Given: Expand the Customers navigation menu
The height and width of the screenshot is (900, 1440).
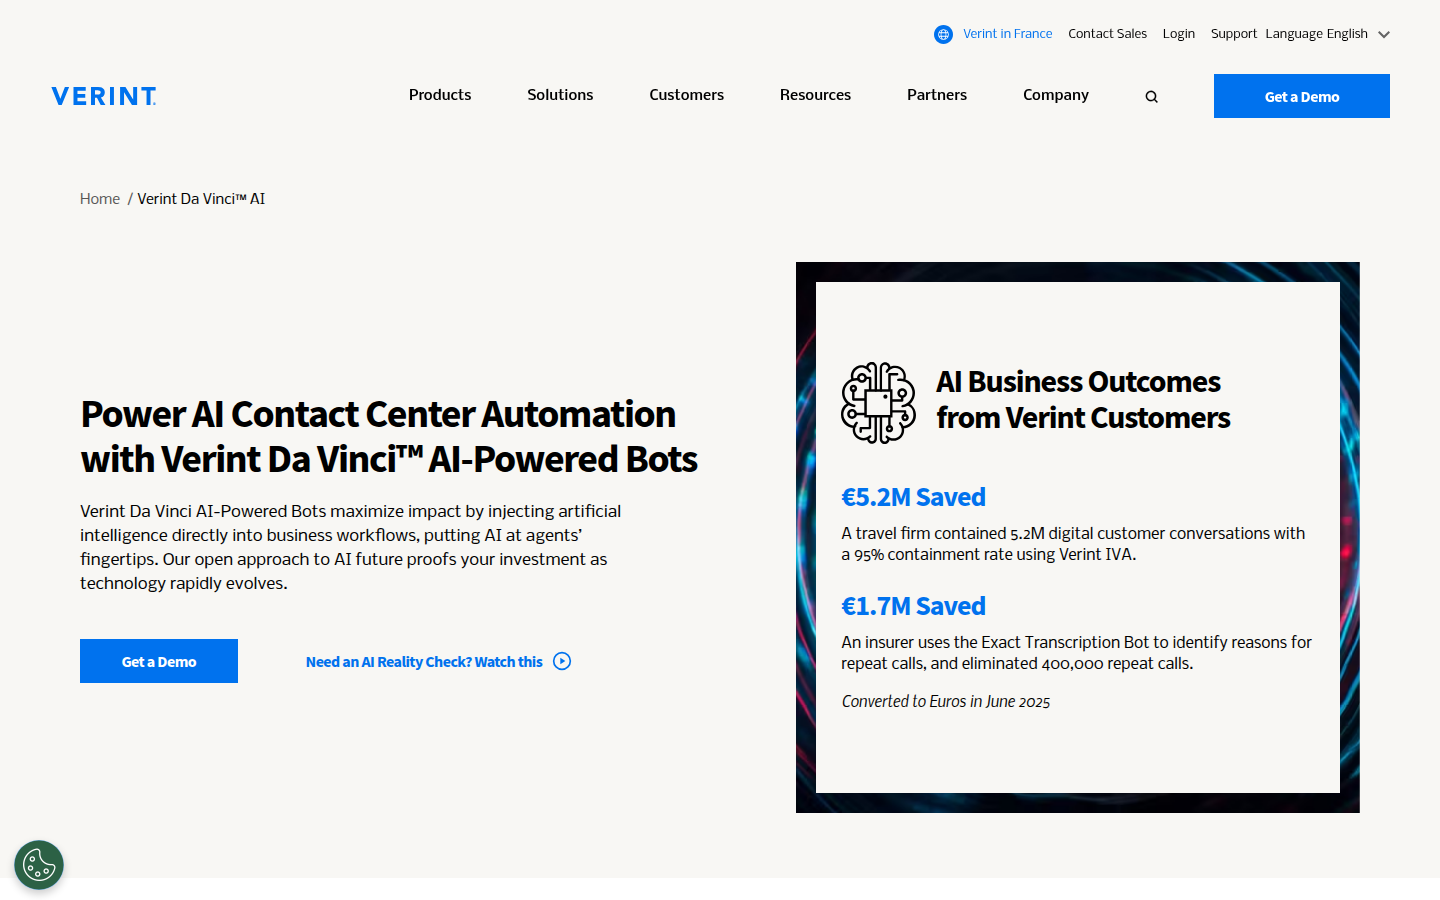Looking at the screenshot, I should click(x=686, y=95).
